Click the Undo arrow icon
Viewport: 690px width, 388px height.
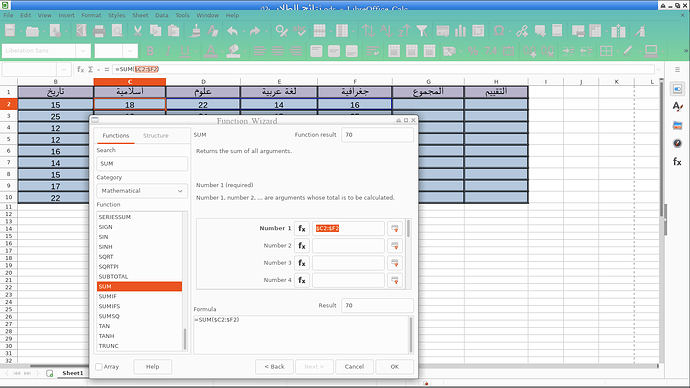pos(232,31)
